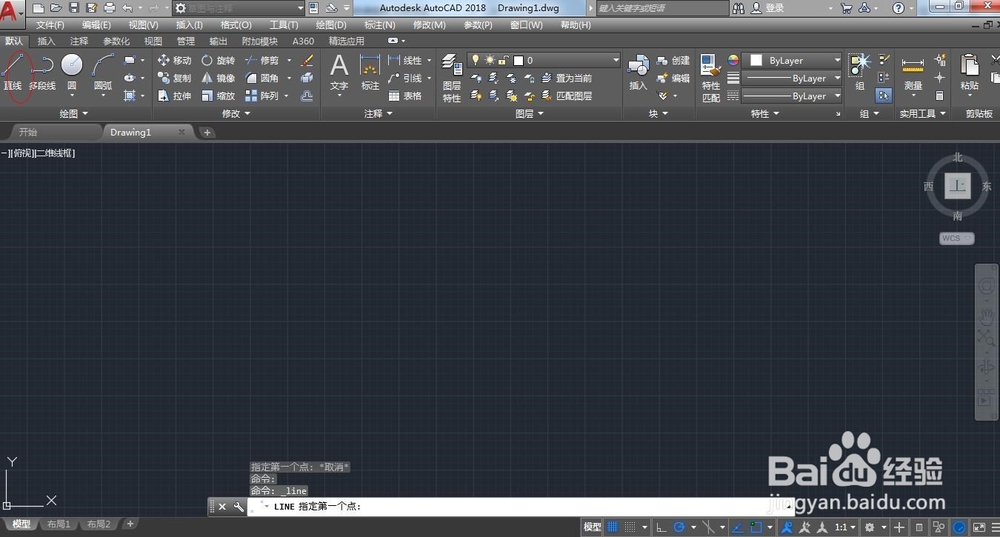The height and width of the screenshot is (537, 1000).
Task: Switch to the 开始 file tab
Action: (x=28, y=132)
